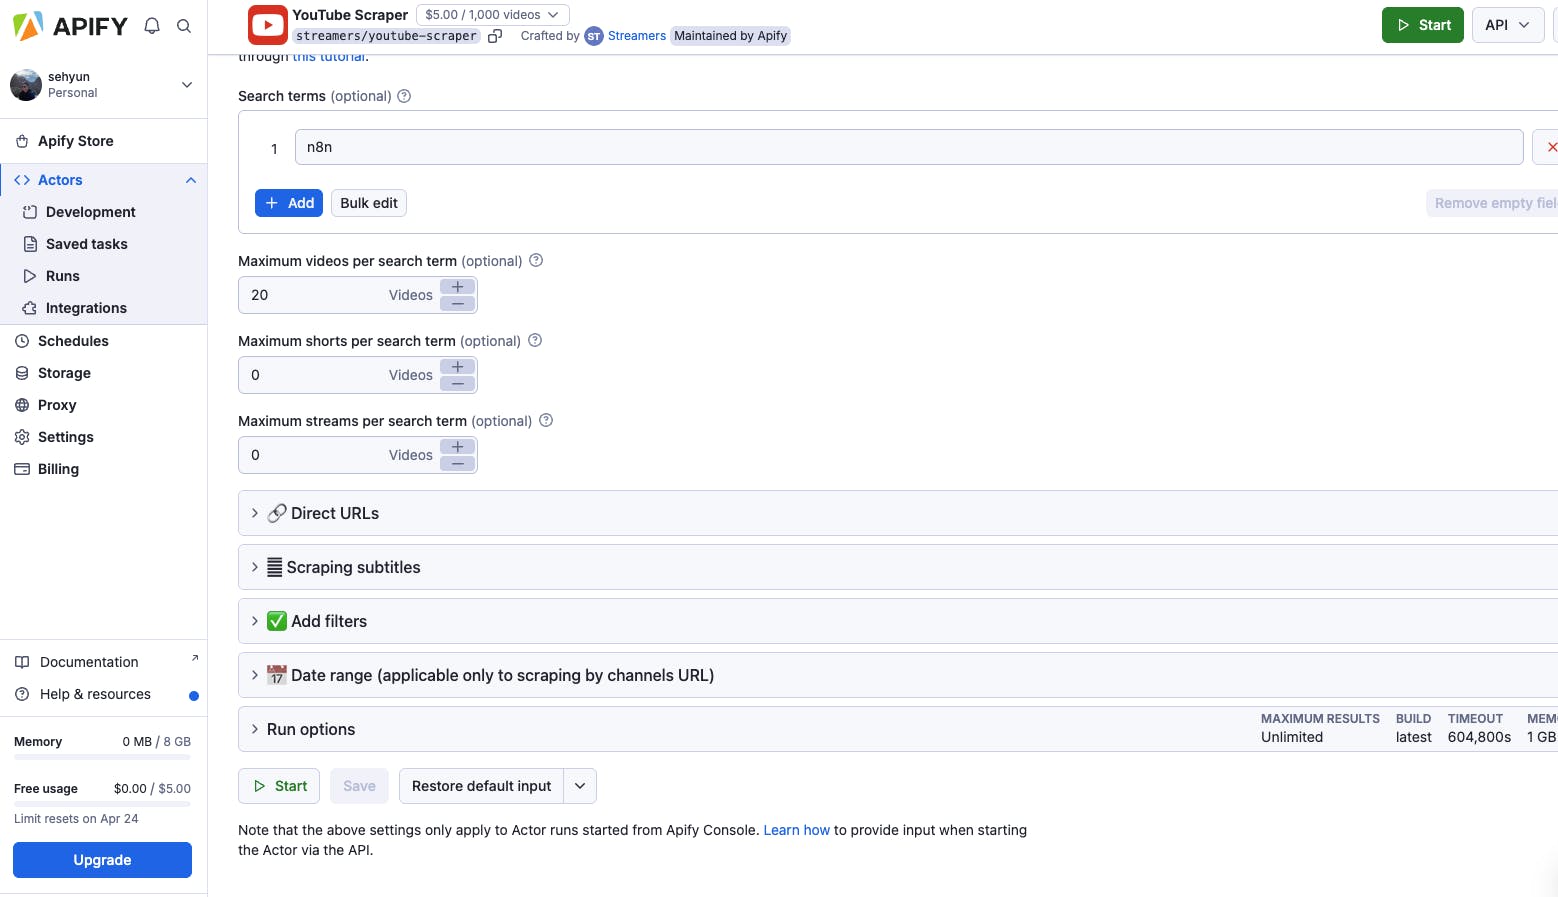The height and width of the screenshot is (897, 1558).
Task: Open the this tutorial link
Action: click(329, 57)
